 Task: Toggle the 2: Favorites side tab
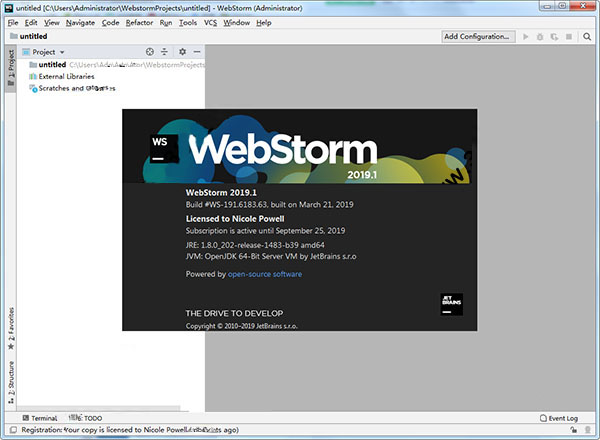(x=11, y=328)
